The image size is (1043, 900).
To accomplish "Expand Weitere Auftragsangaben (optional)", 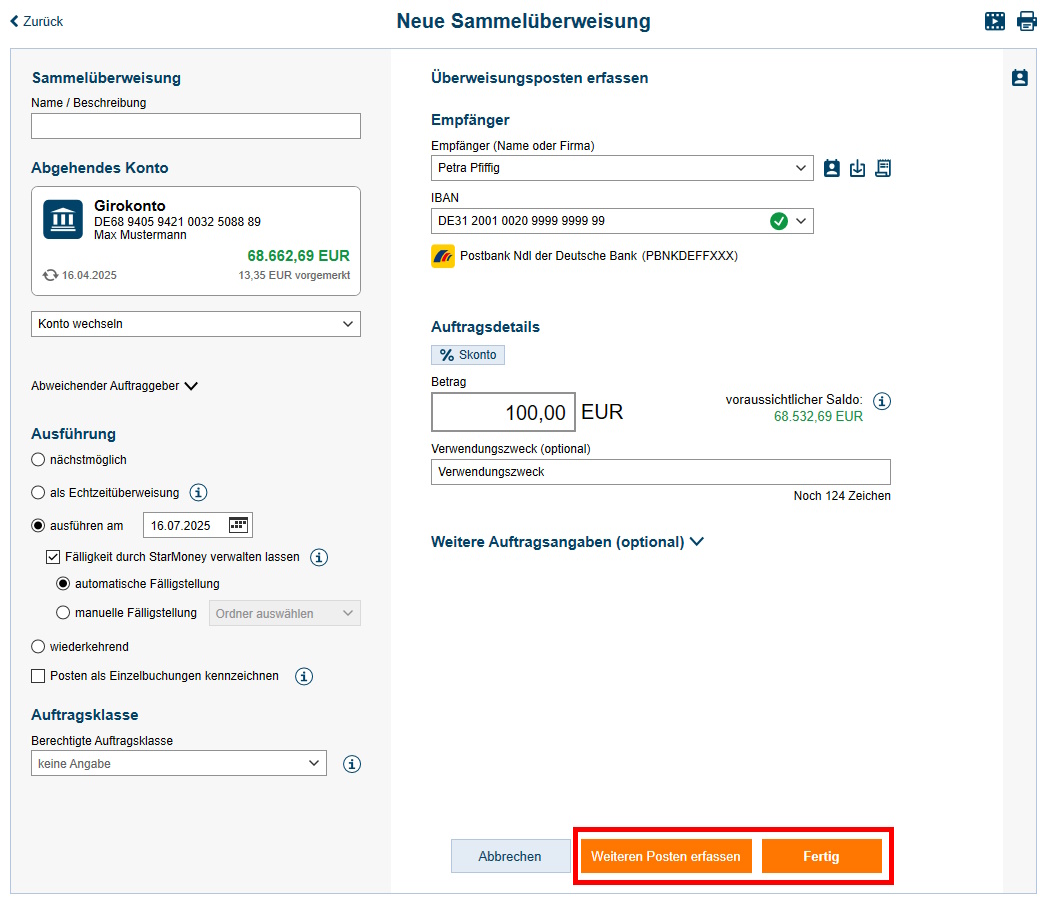I will tap(567, 542).
